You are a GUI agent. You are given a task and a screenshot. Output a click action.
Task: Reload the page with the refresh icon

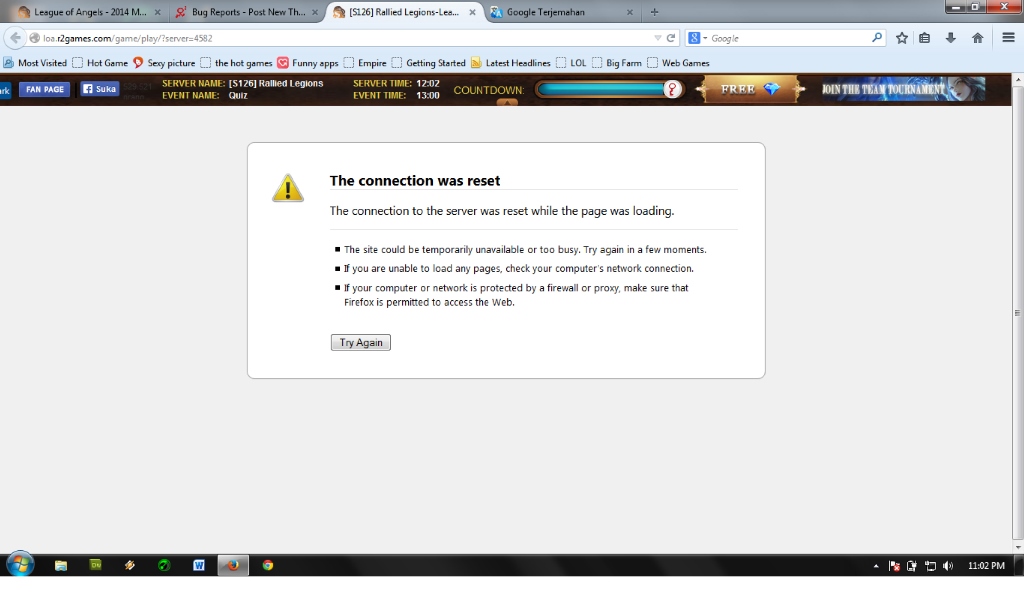click(x=671, y=38)
